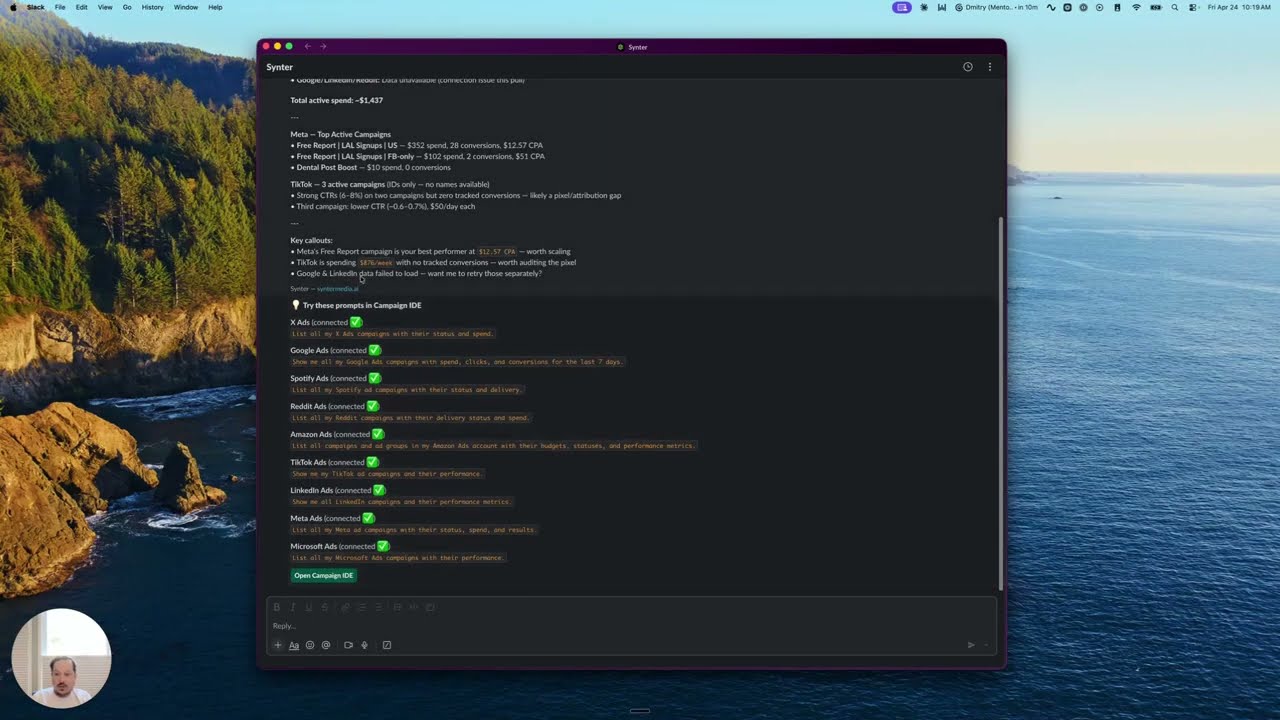The width and height of the screenshot is (1280, 720).
Task: Open the three-dot more options menu
Action: point(990,67)
